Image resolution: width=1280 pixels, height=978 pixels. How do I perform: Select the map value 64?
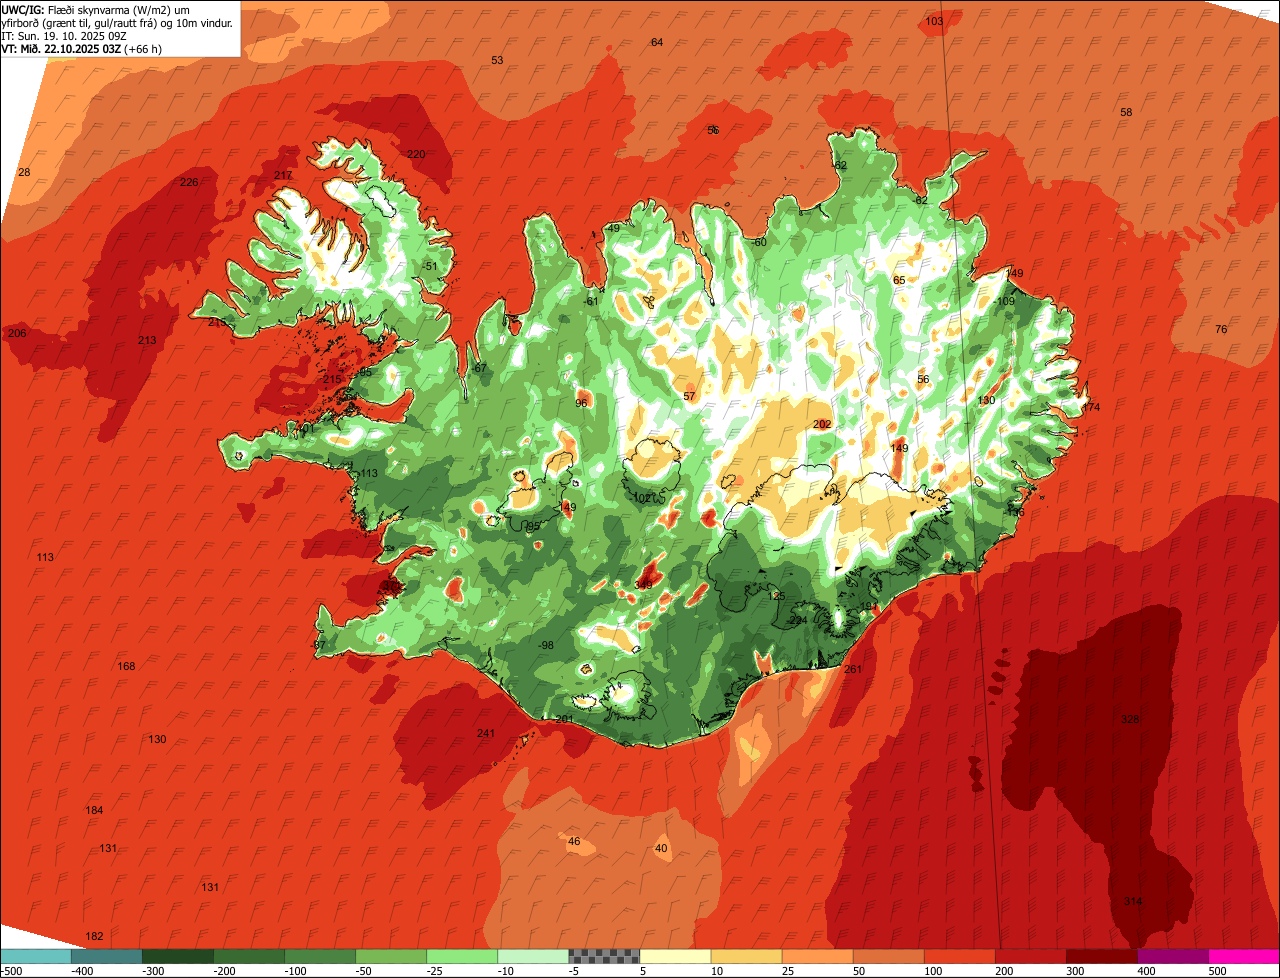pyautogui.click(x=657, y=42)
